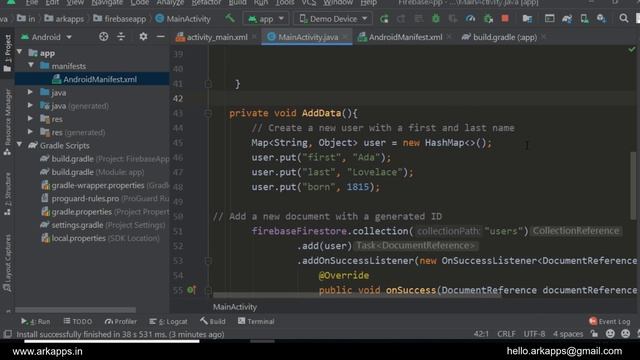Image resolution: width=640 pixels, height=360 pixels.
Task: Click the Rerun app icon
Action: coord(384,19)
